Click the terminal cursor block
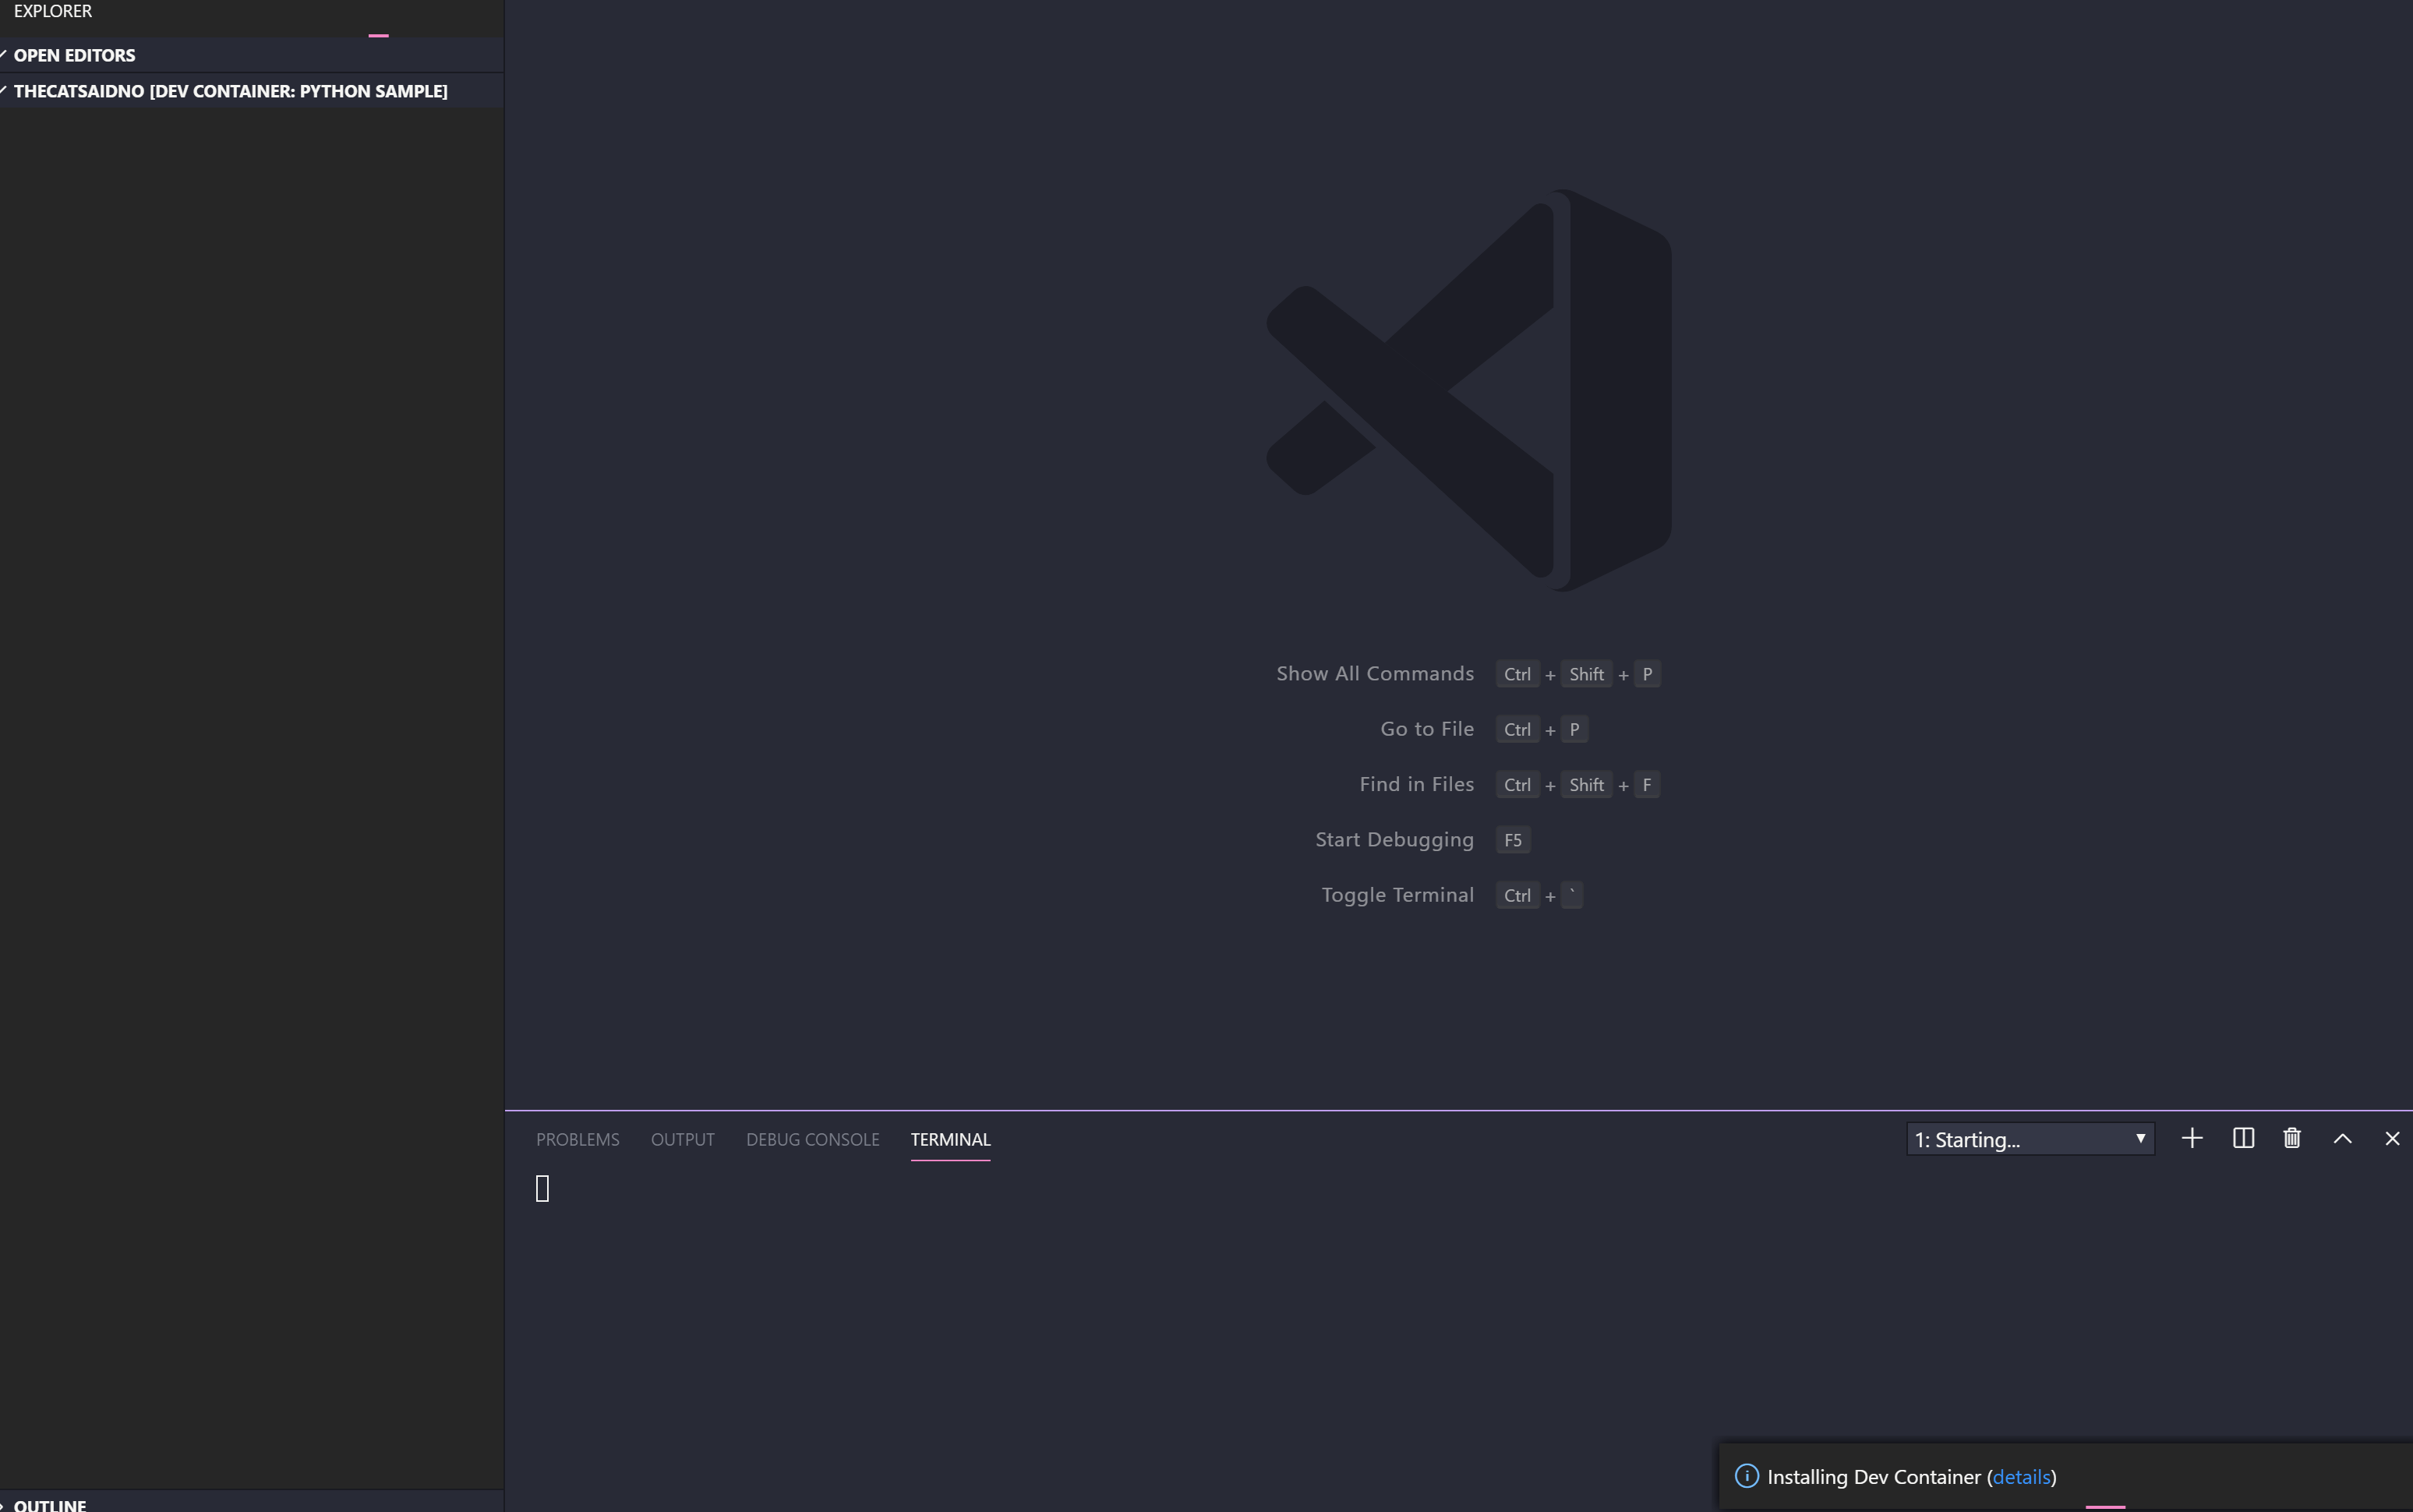This screenshot has width=2413, height=1512. click(543, 1188)
